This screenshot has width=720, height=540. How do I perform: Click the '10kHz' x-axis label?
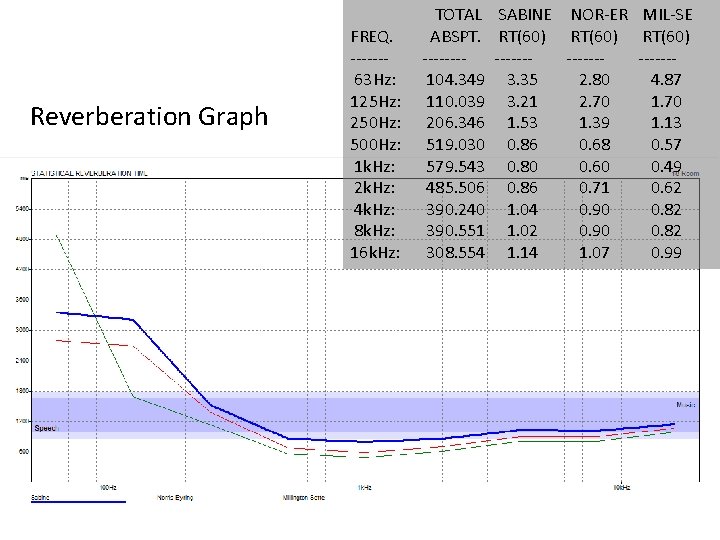622,487
